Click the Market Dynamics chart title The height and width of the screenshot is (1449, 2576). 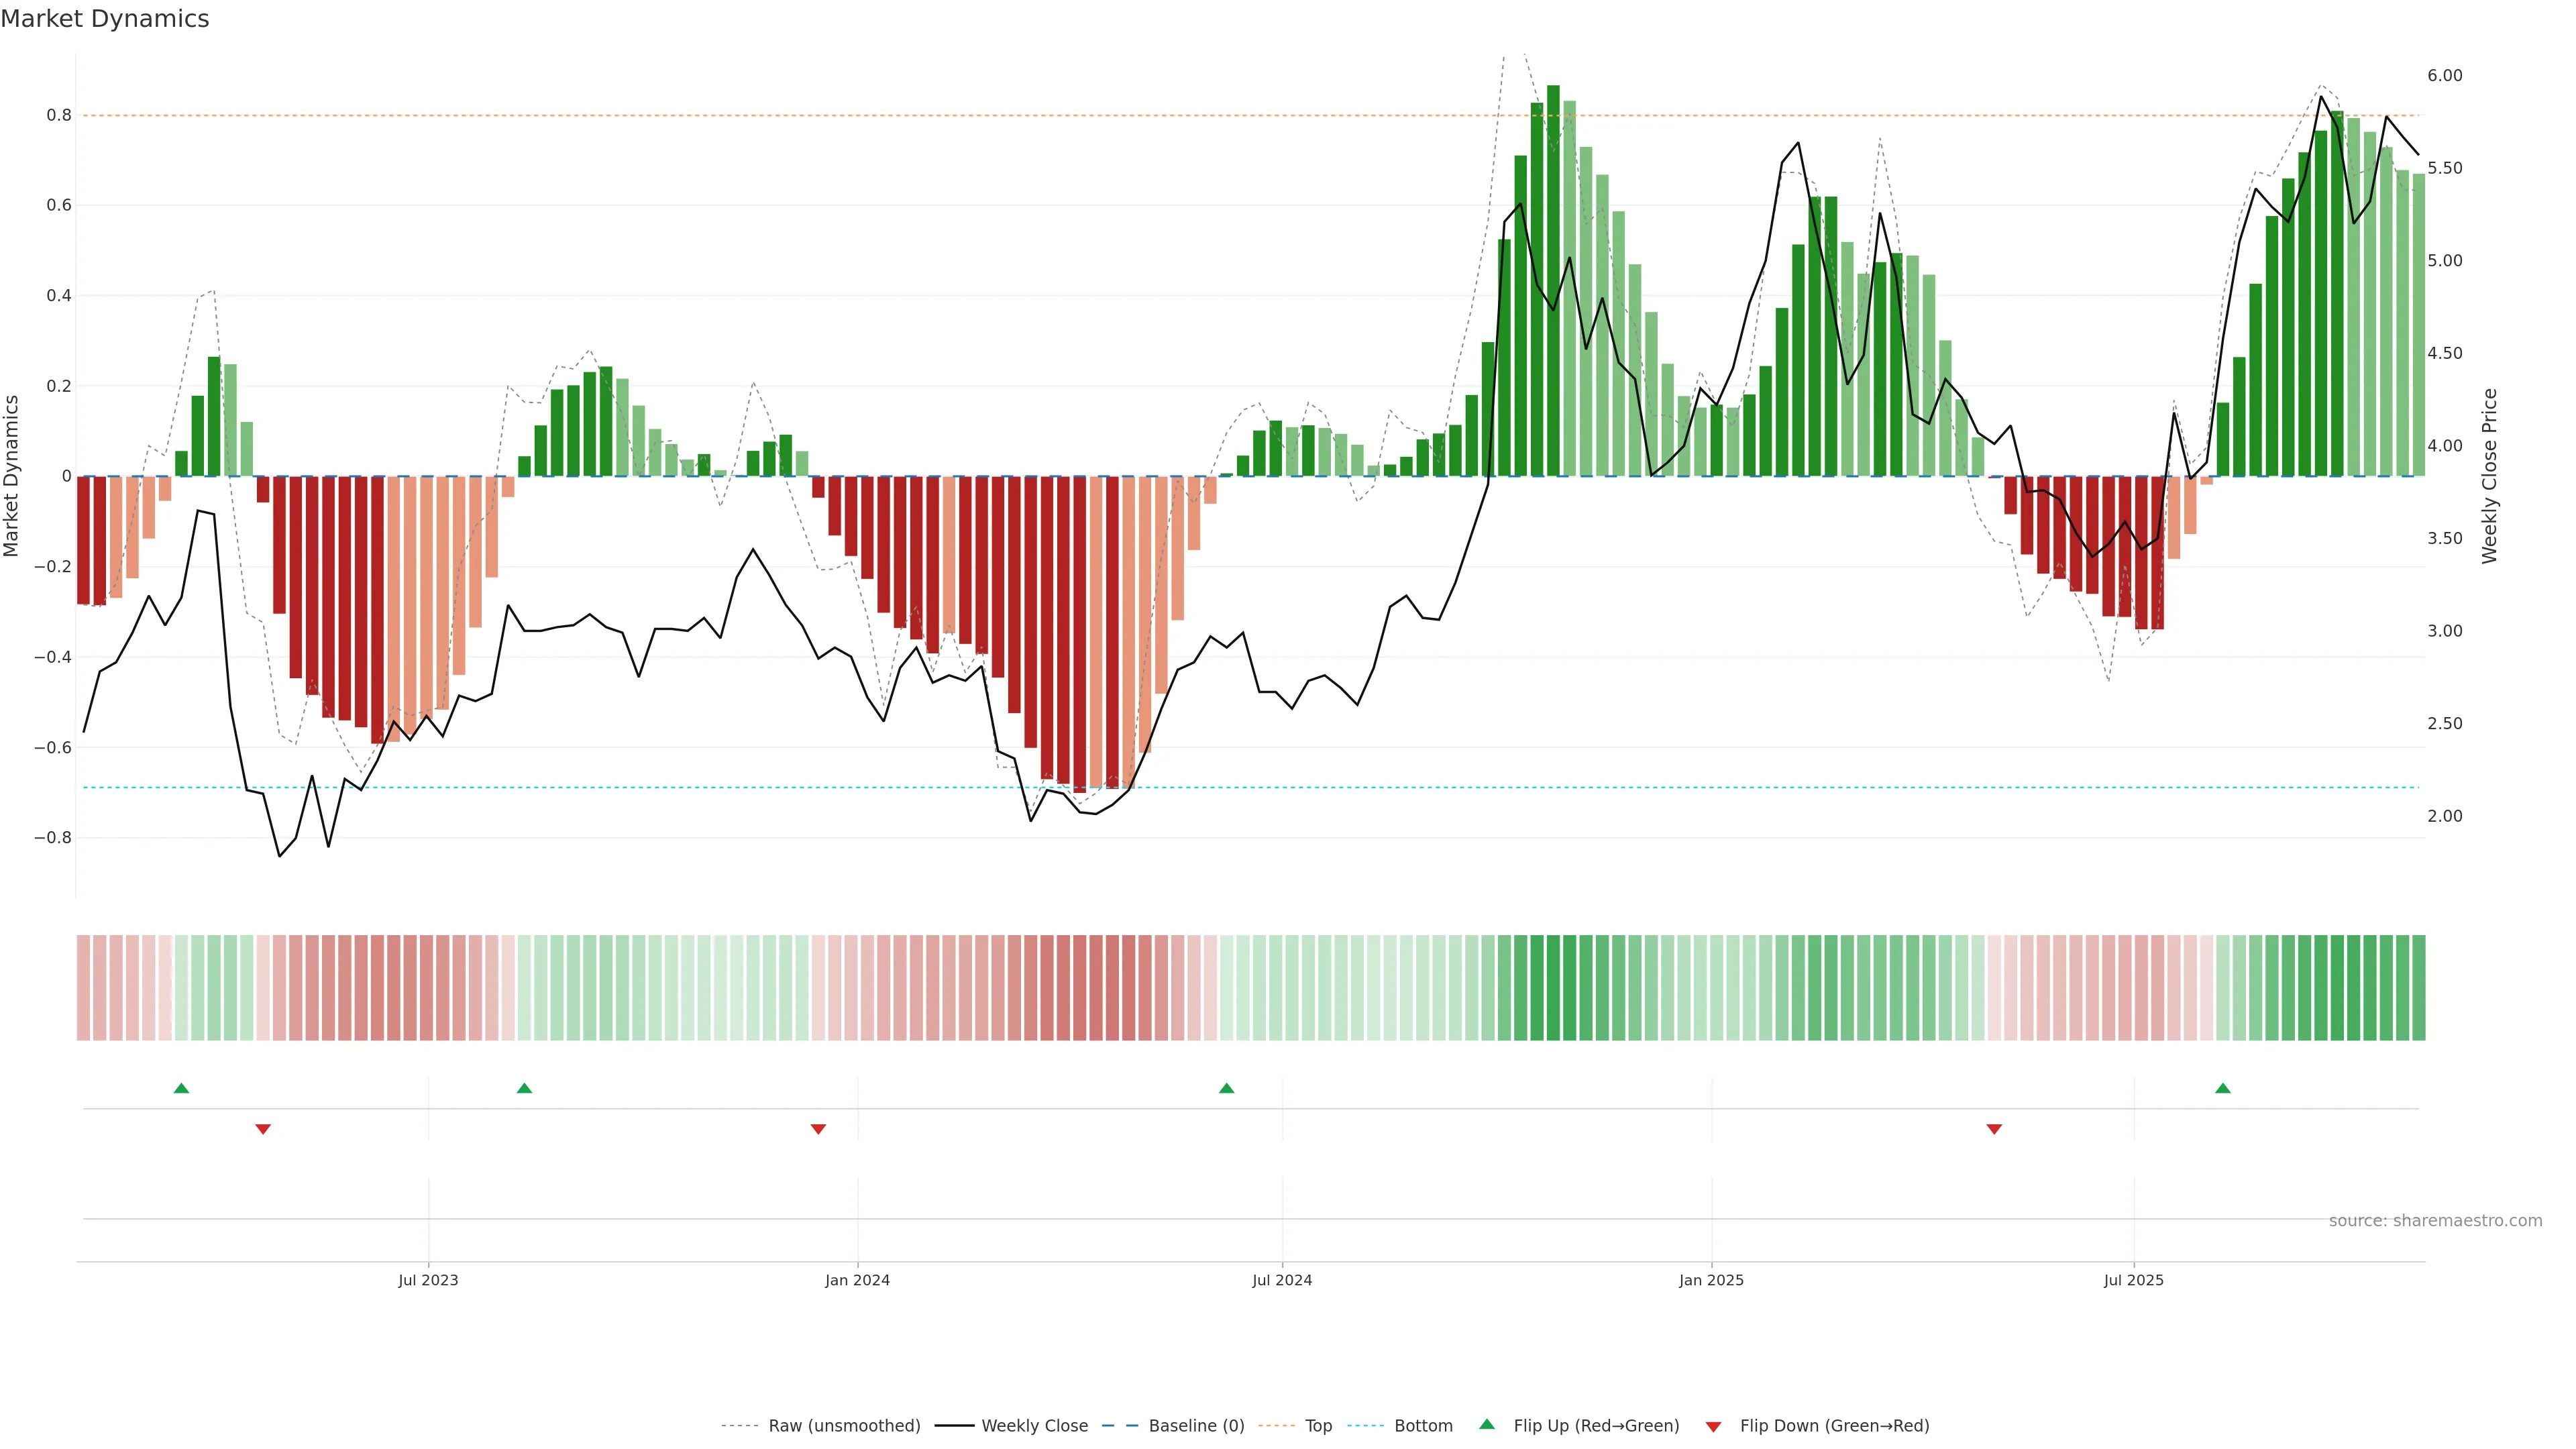pyautogui.click(x=105, y=19)
